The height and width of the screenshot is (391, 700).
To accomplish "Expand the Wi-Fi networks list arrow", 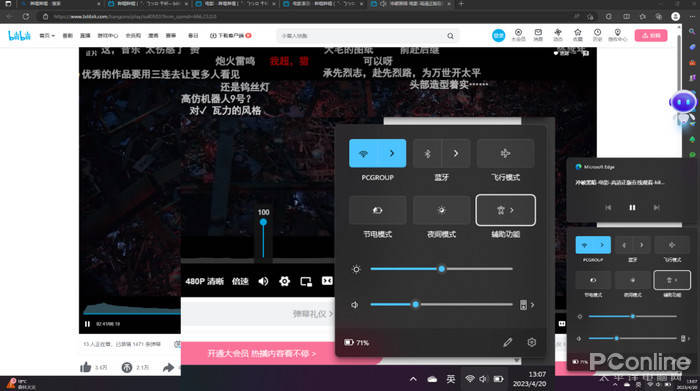I will click(x=392, y=153).
